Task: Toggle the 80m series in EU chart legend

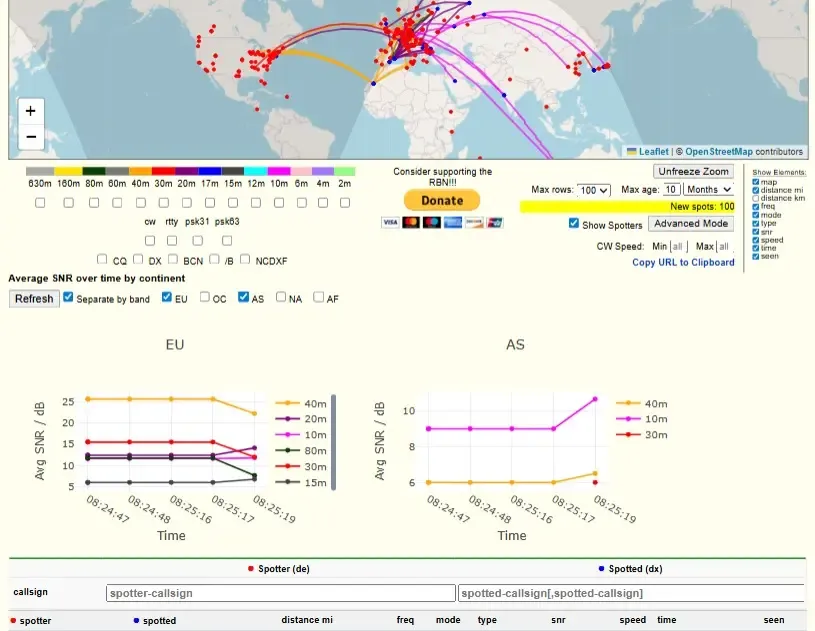Action: pyautogui.click(x=301, y=451)
